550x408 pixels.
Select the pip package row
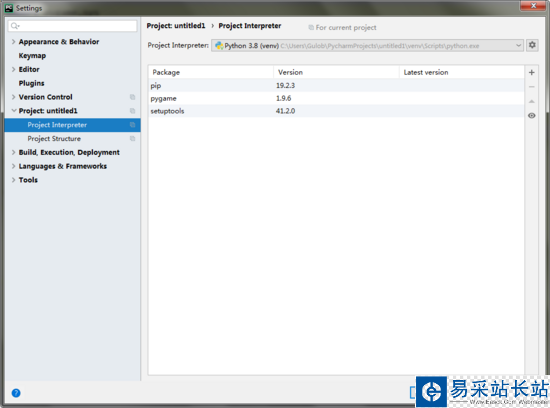click(336, 86)
